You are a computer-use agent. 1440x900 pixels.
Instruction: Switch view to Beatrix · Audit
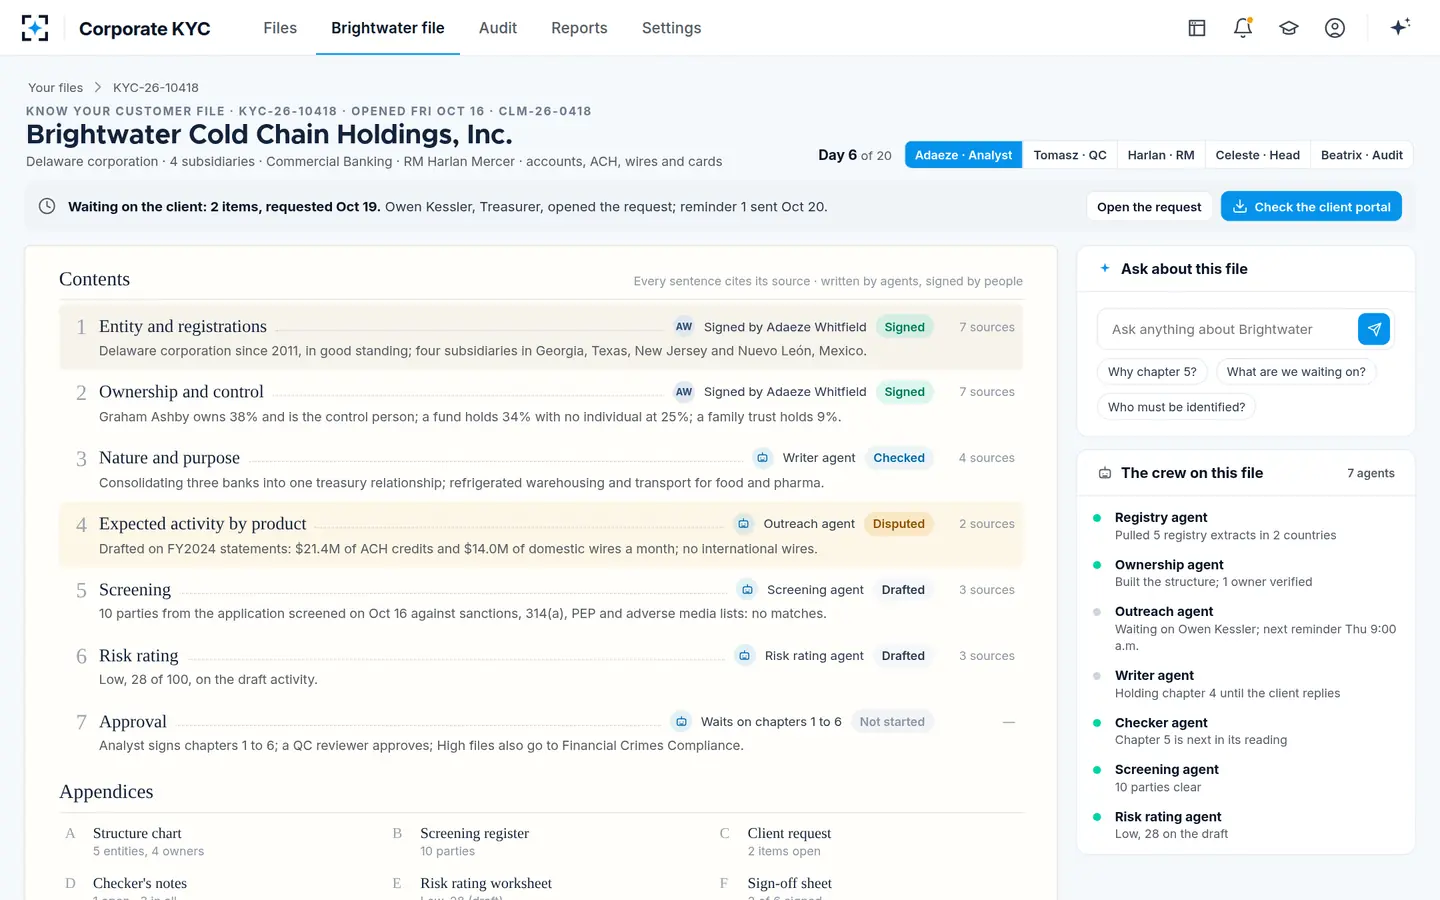click(1362, 155)
